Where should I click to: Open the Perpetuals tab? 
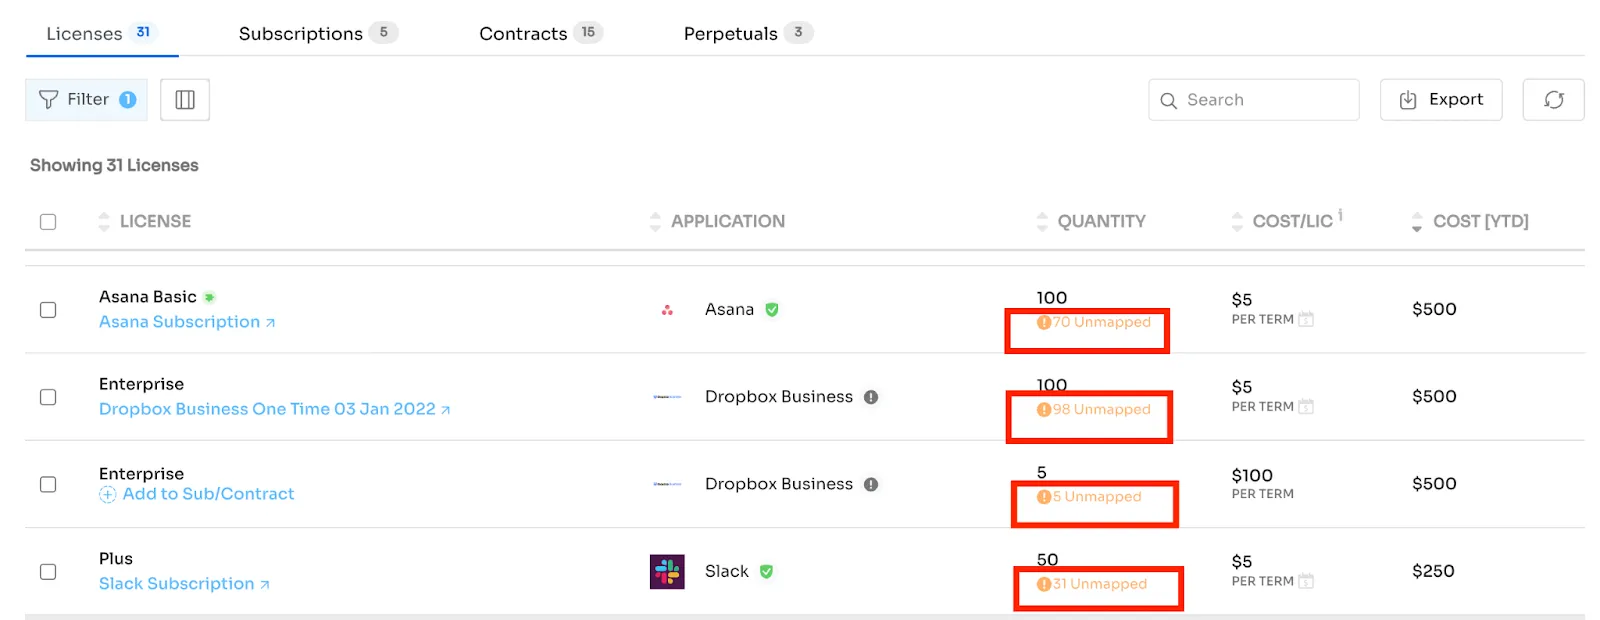[x=748, y=33]
